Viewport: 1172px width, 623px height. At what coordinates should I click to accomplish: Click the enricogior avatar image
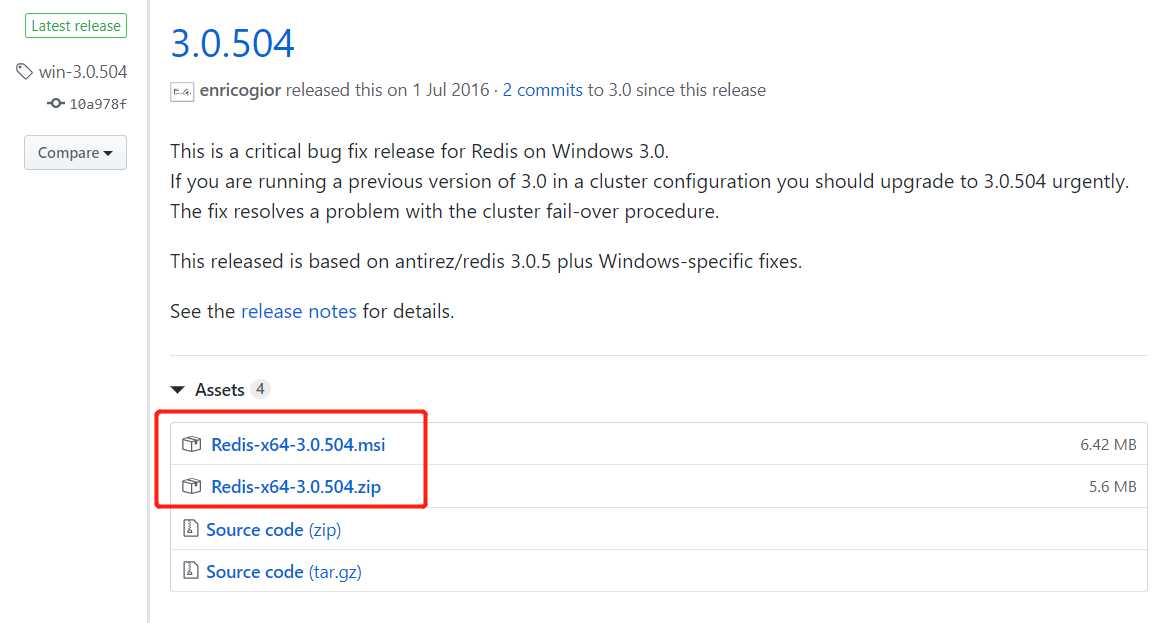click(182, 91)
